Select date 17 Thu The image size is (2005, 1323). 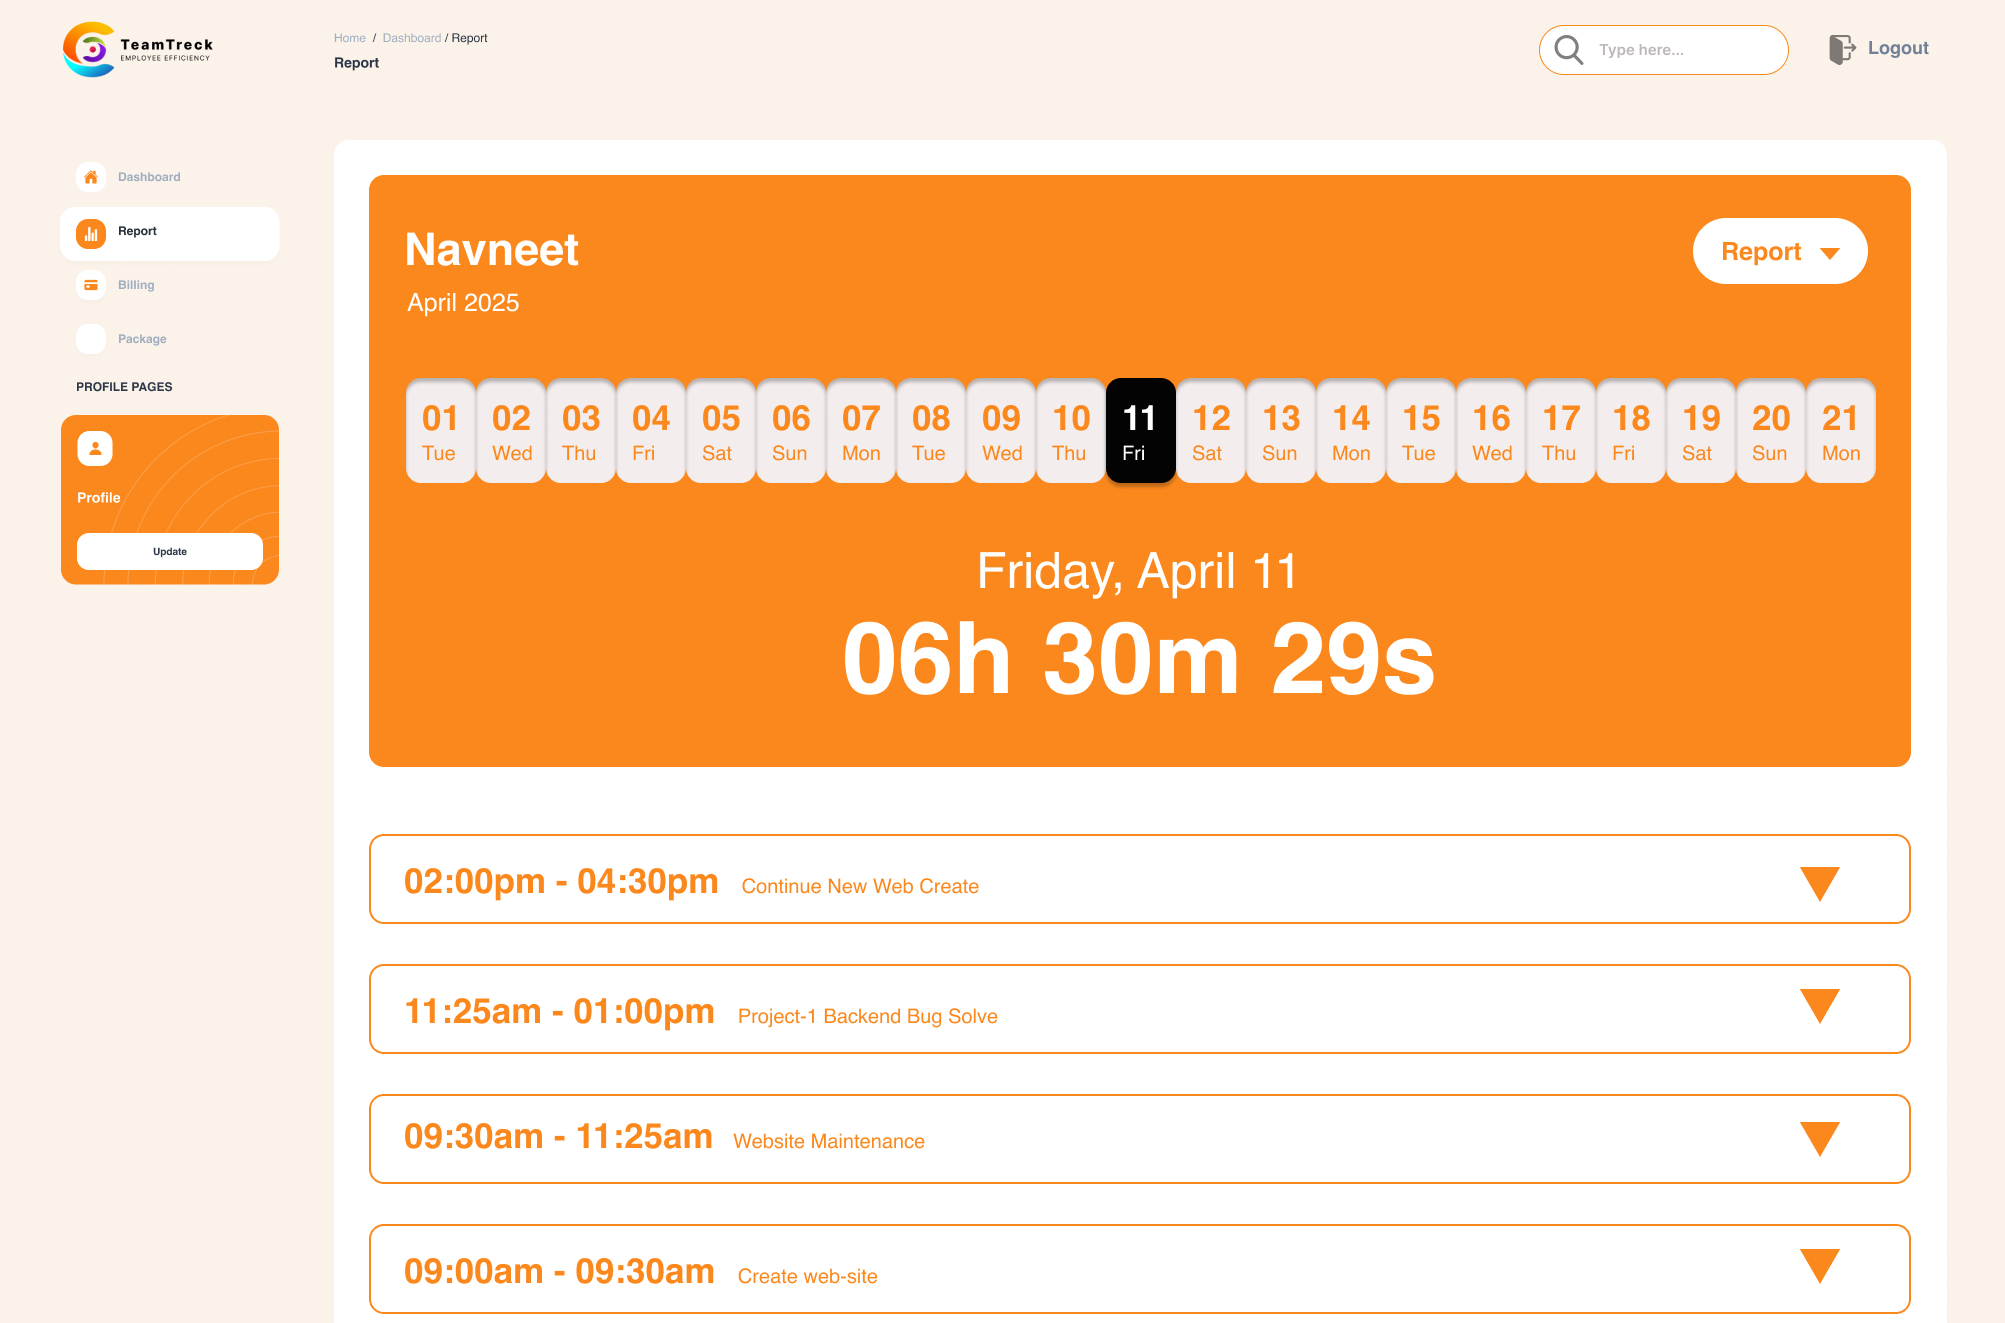1561,431
